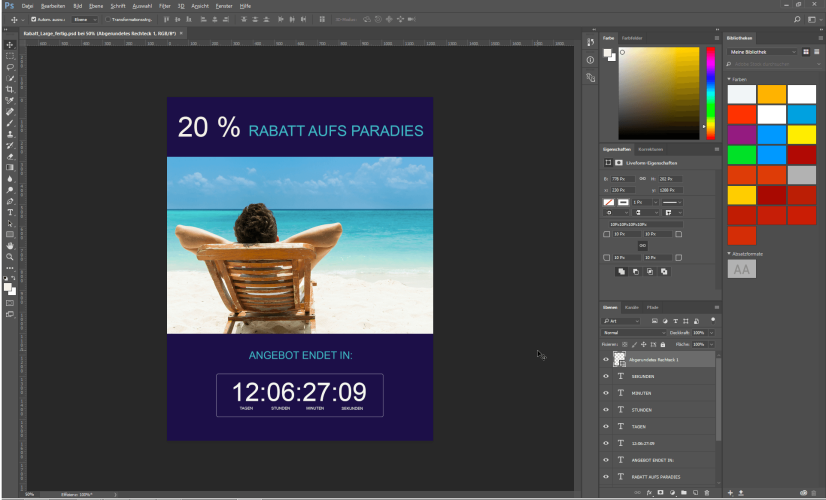Hide the TAGEN layer
Screen dimensions: 826x500
pyautogui.click(x=606, y=426)
